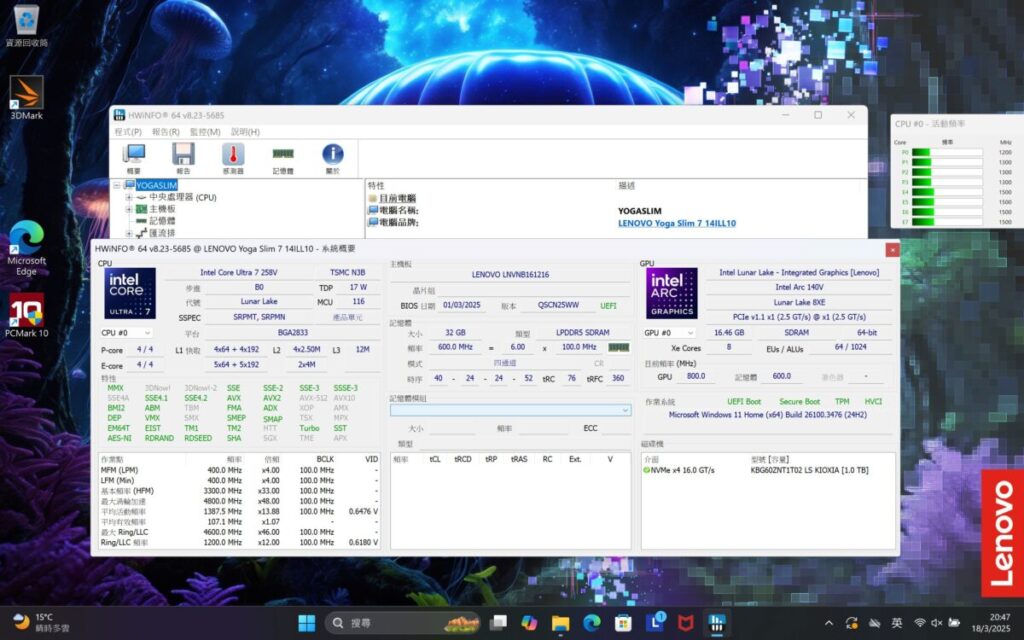Open Microsoft Edge from the taskbar

pos(592,623)
